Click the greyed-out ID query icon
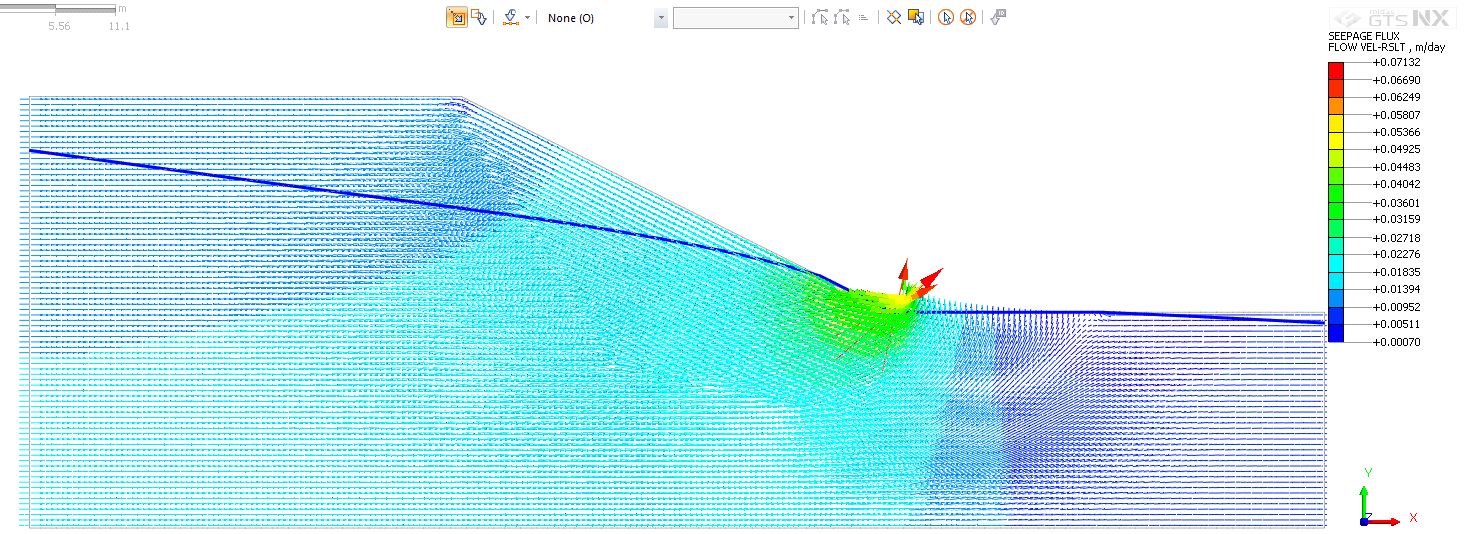Viewport: 1473px width, 534px height. click(x=998, y=18)
